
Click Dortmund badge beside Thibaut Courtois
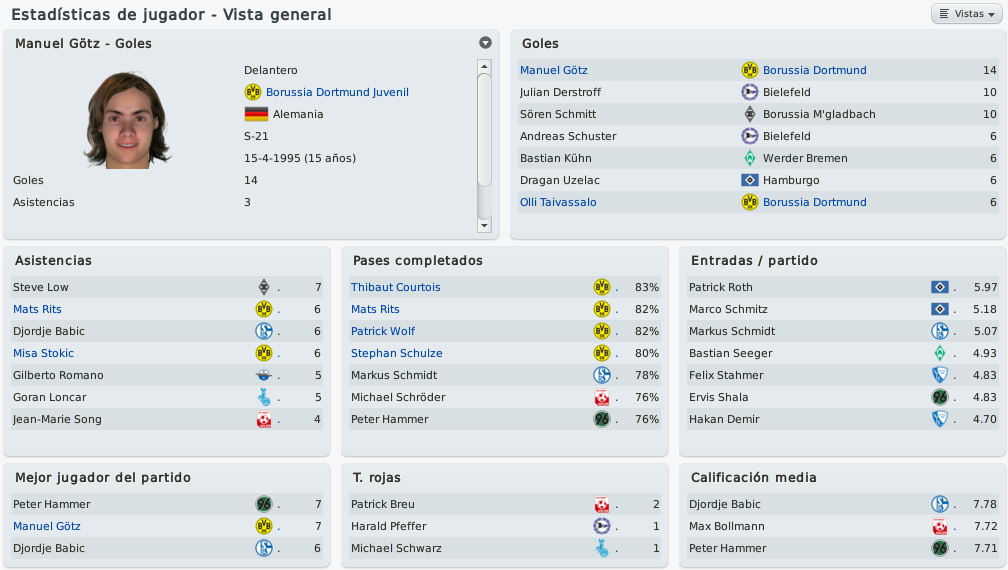(602, 287)
